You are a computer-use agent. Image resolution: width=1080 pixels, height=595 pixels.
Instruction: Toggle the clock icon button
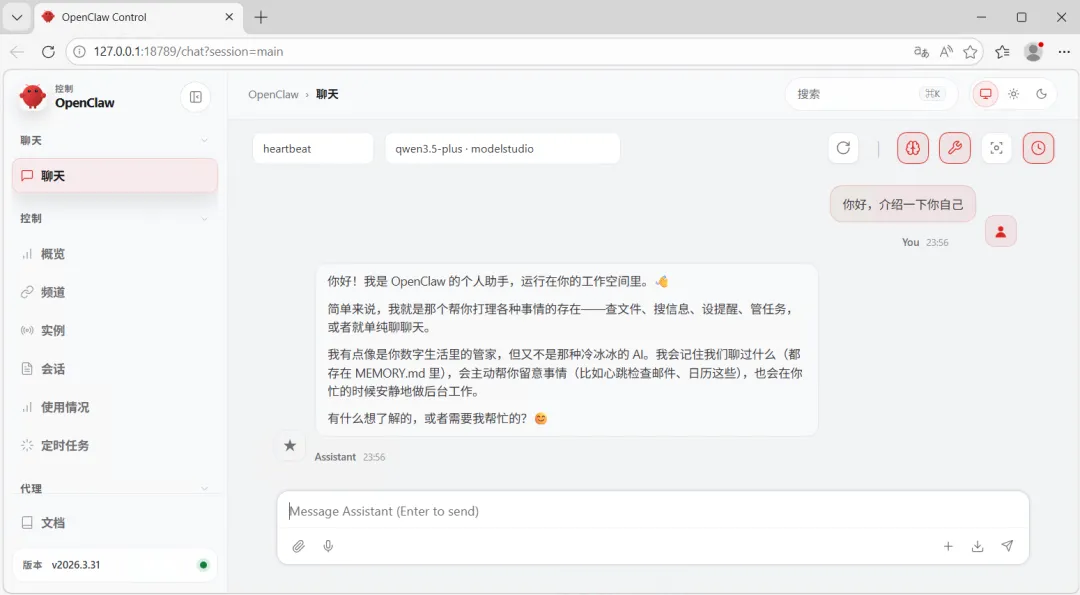click(x=1038, y=148)
